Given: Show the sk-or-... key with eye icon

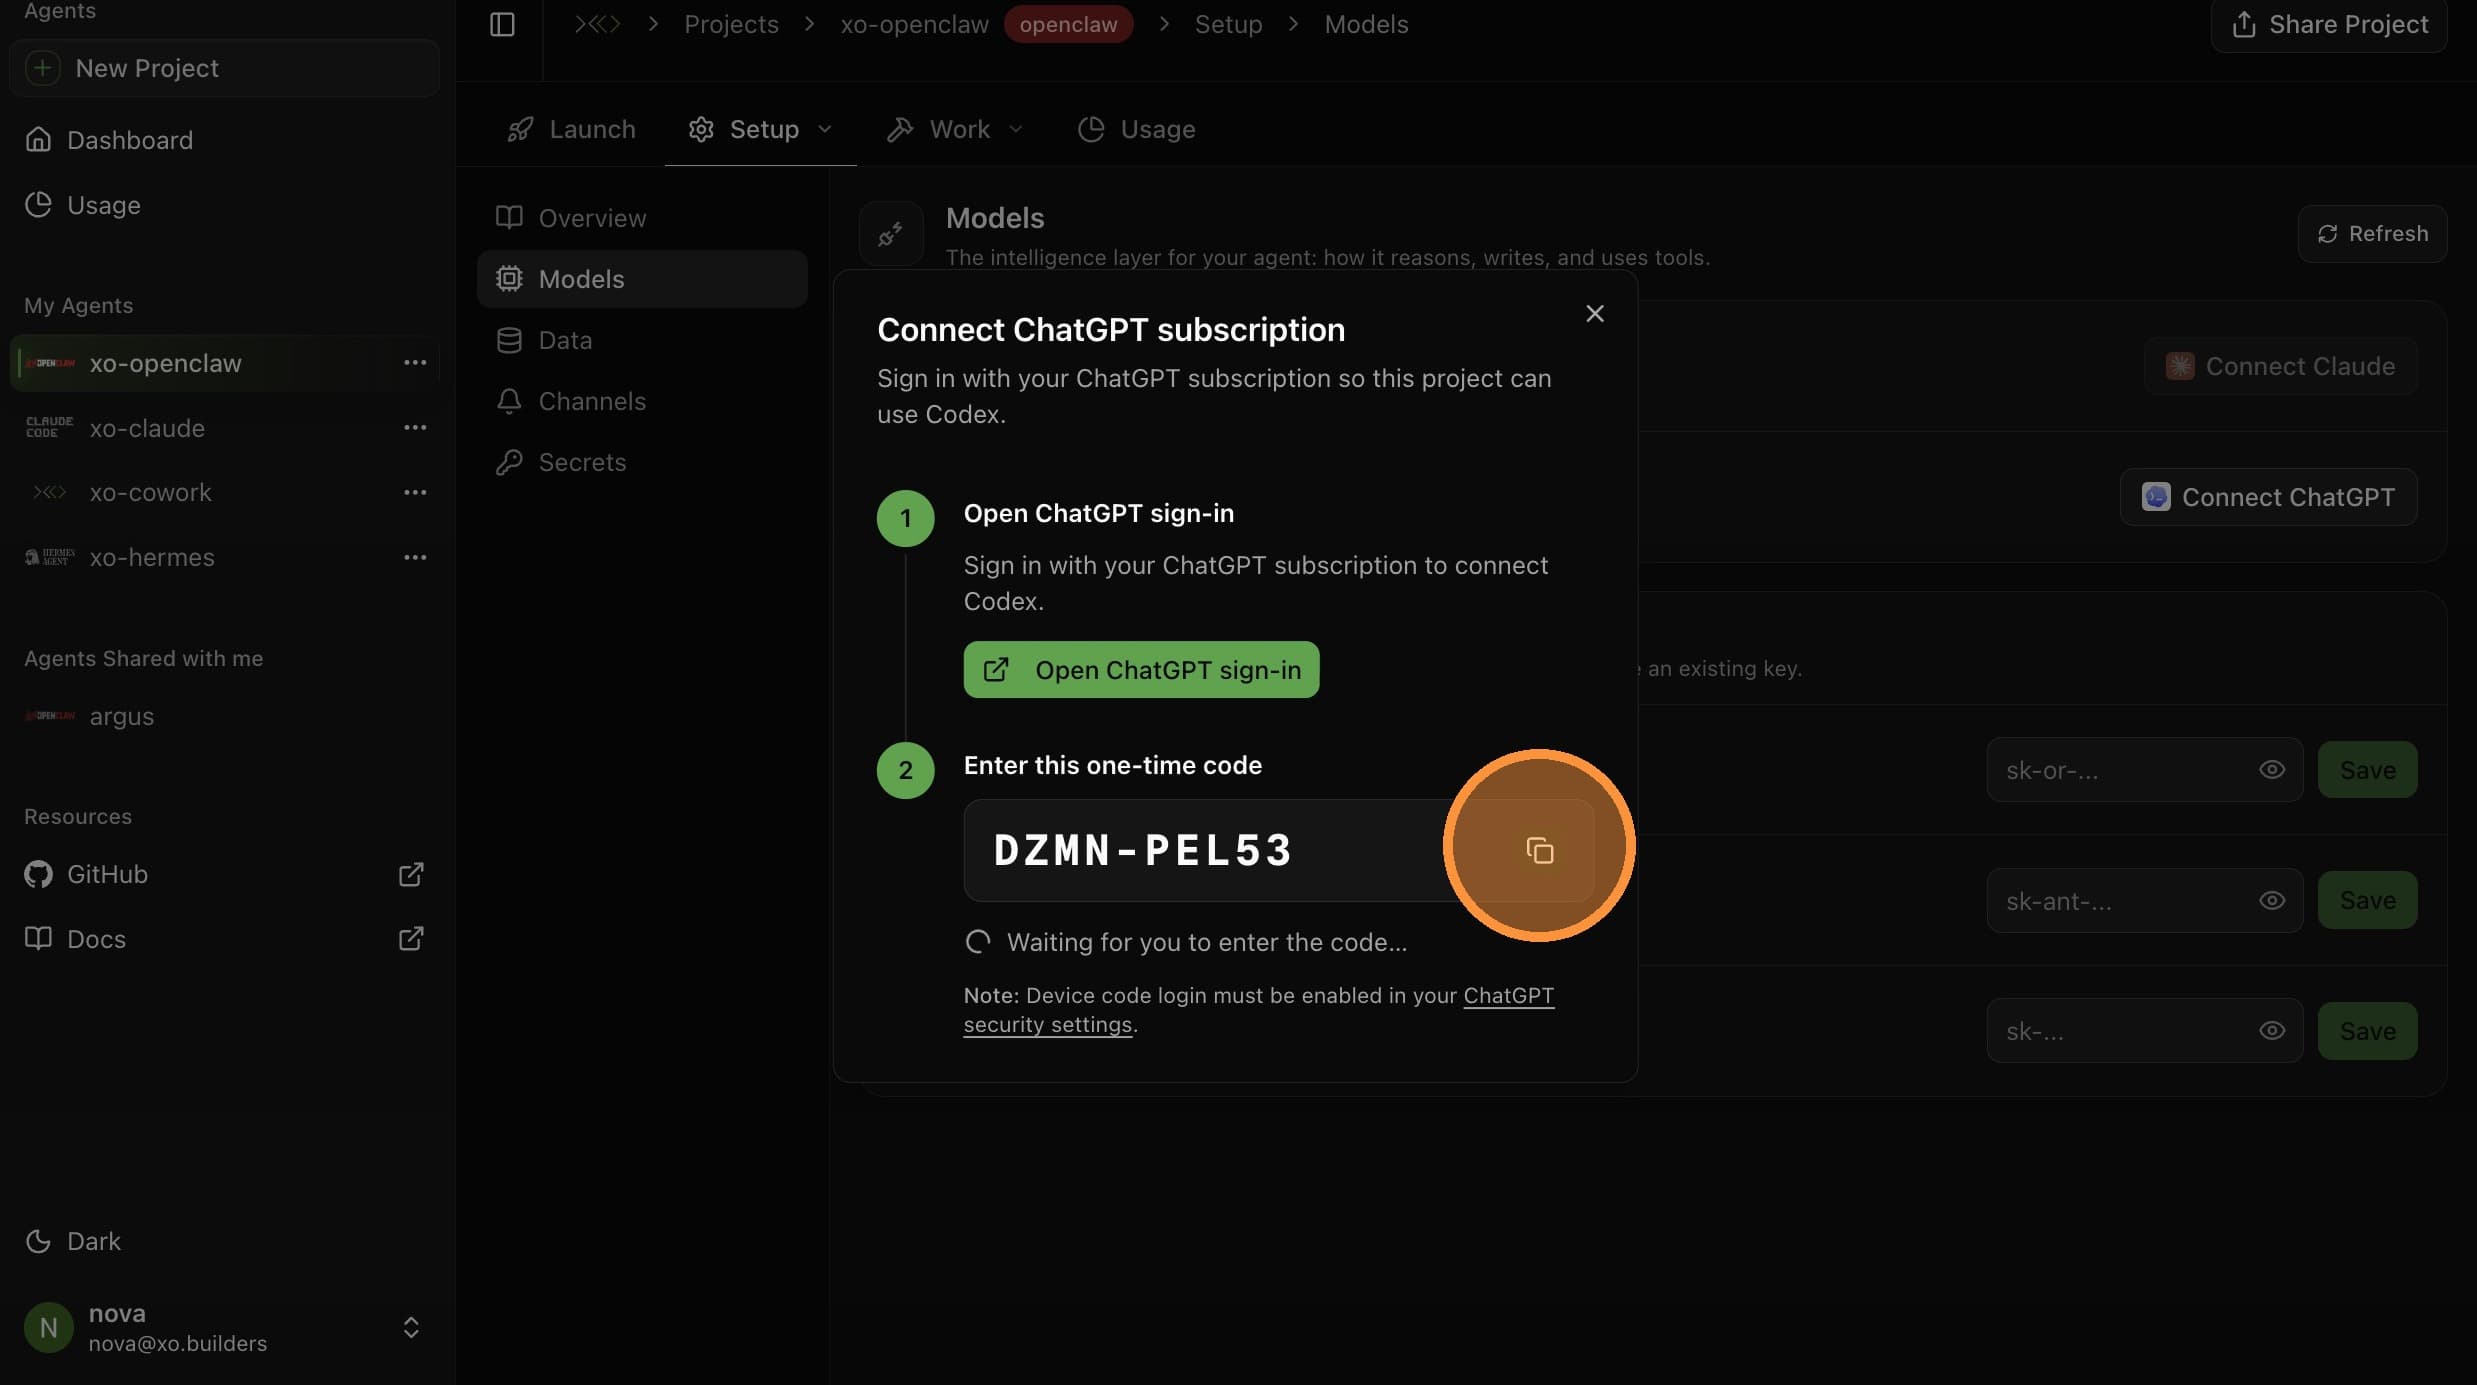Looking at the screenshot, I should [x=2272, y=770].
